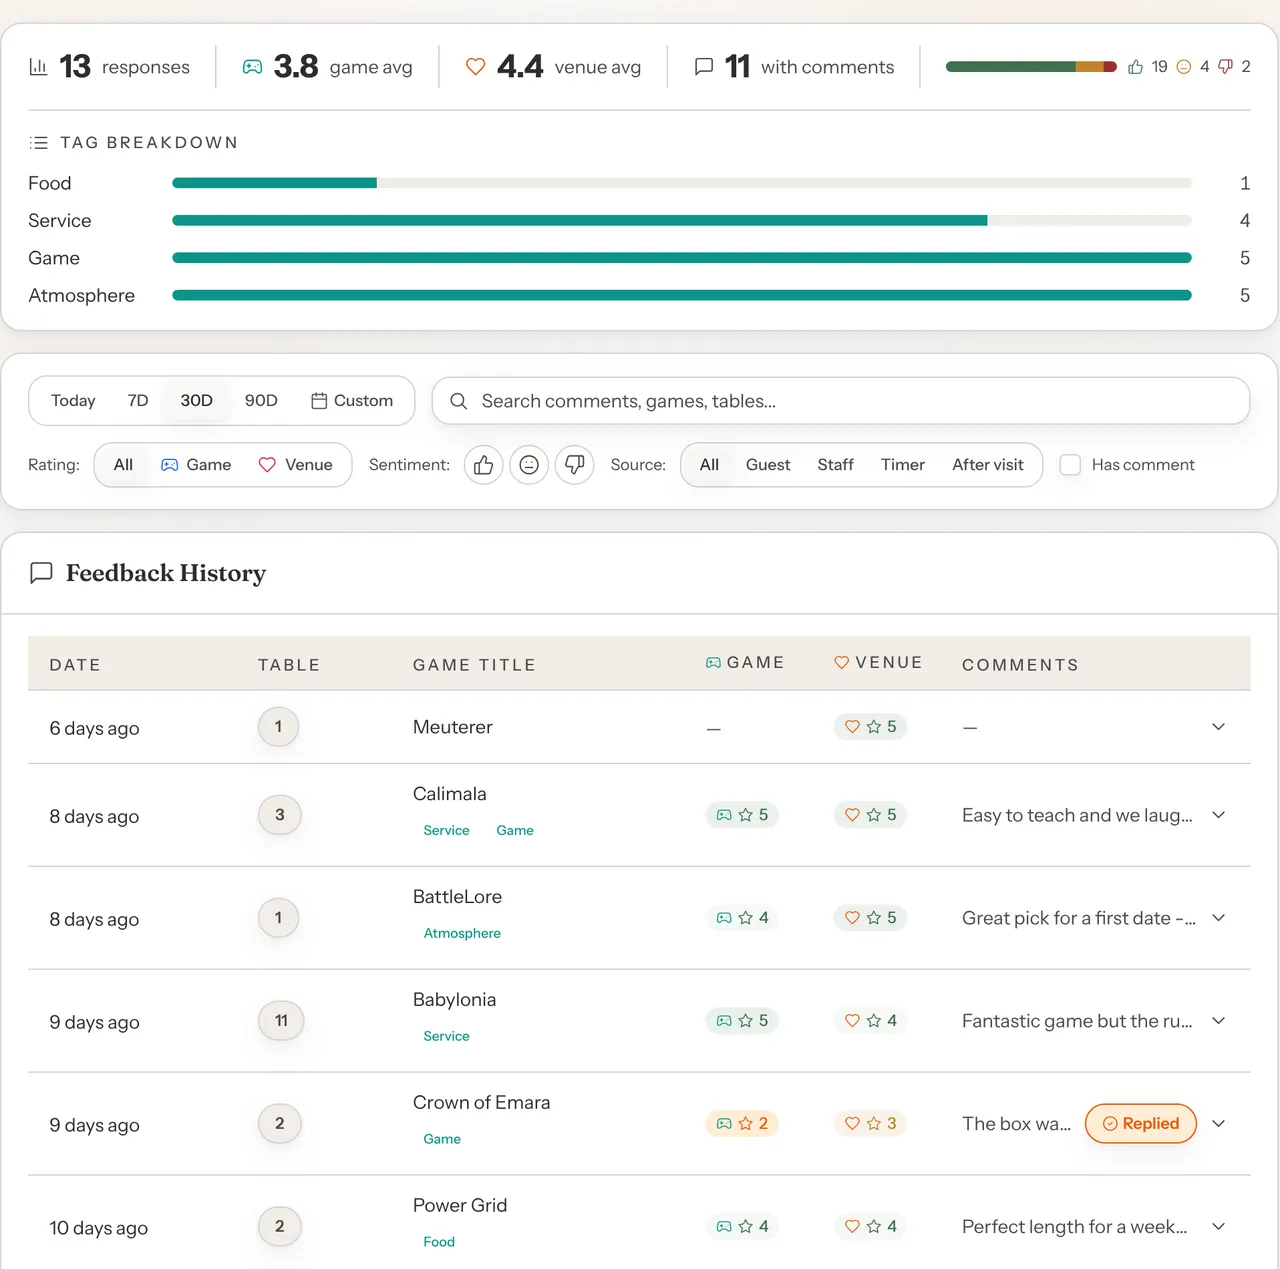
Task: Switch date range to 7D
Action: [x=138, y=401]
